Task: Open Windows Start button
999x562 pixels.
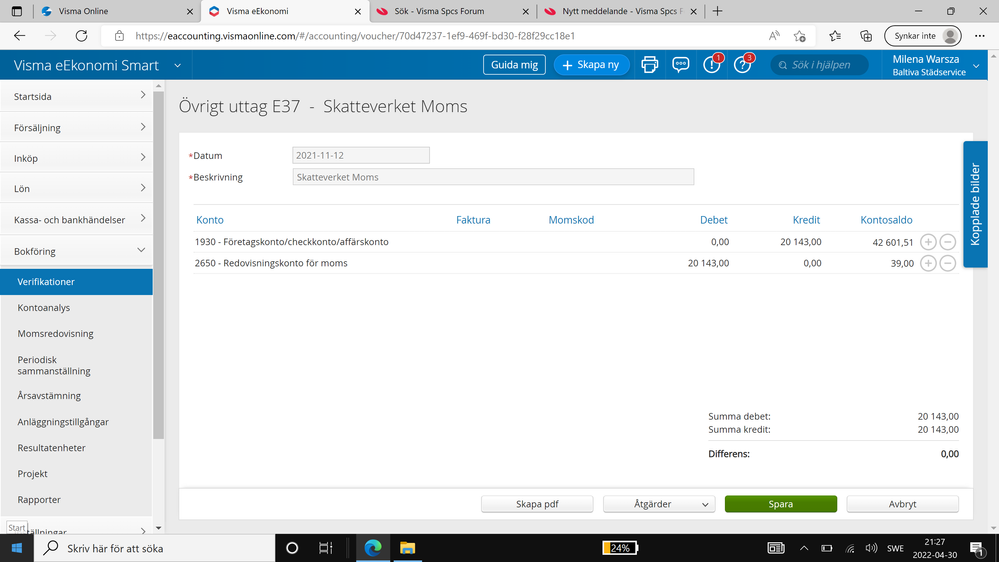Action: pos(17,548)
